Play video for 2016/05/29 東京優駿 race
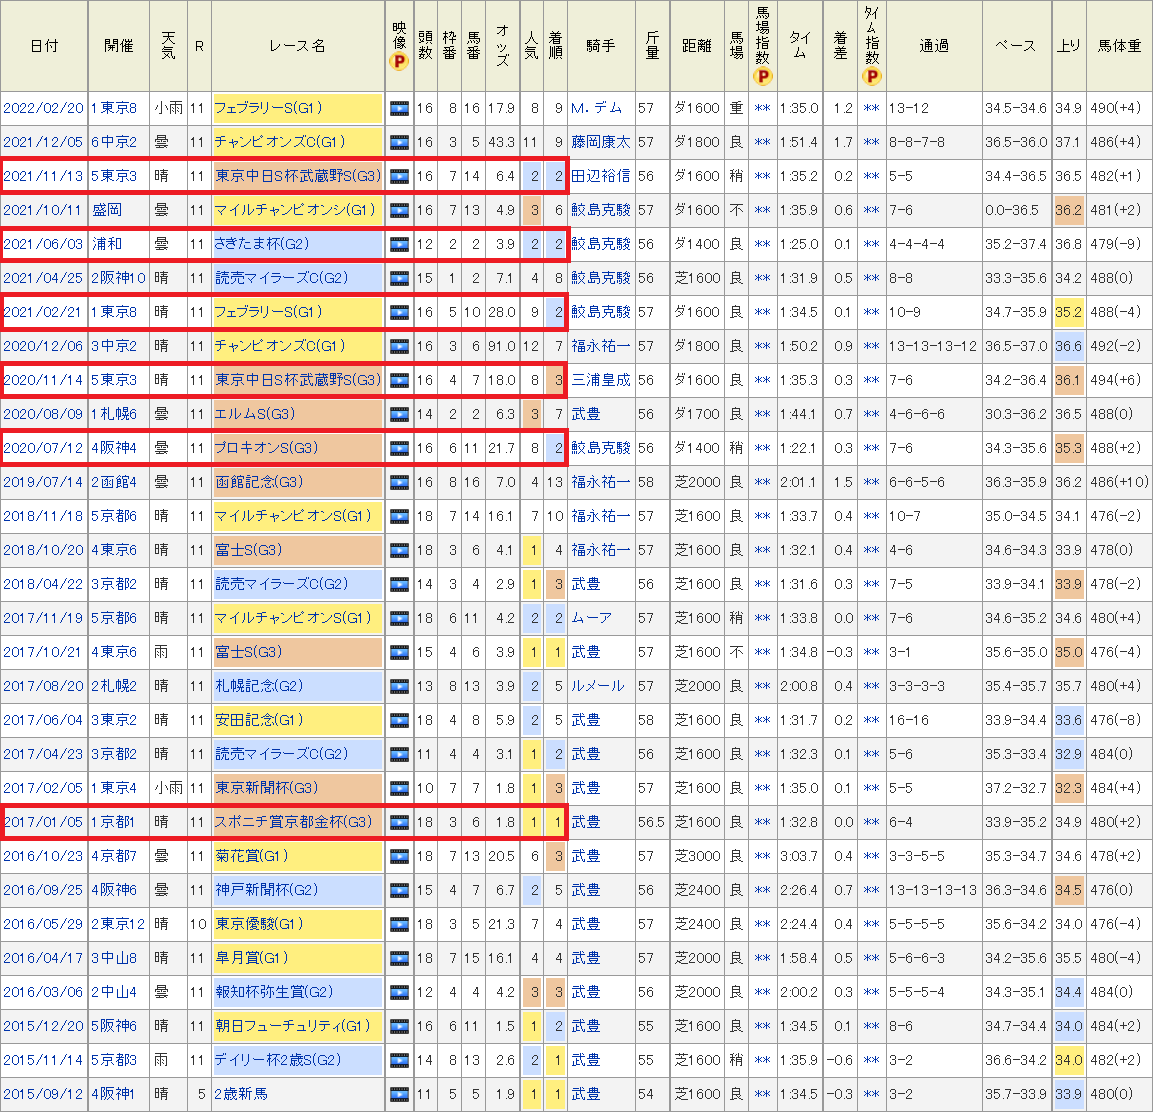 pos(399,924)
